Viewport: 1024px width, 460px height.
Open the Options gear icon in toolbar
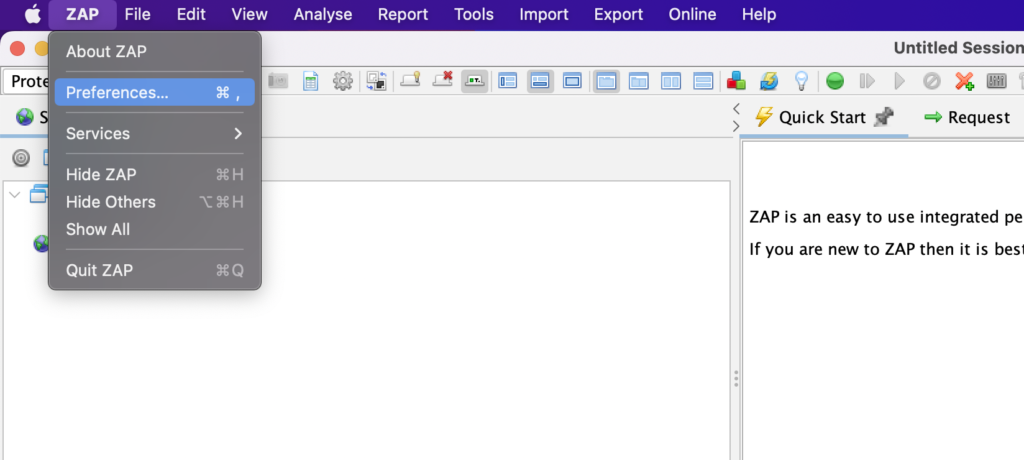click(x=343, y=81)
